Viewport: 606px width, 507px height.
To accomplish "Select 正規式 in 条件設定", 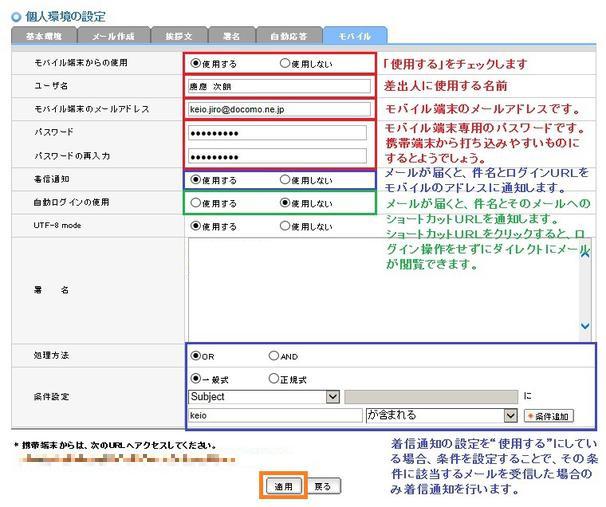I will [x=274, y=379].
